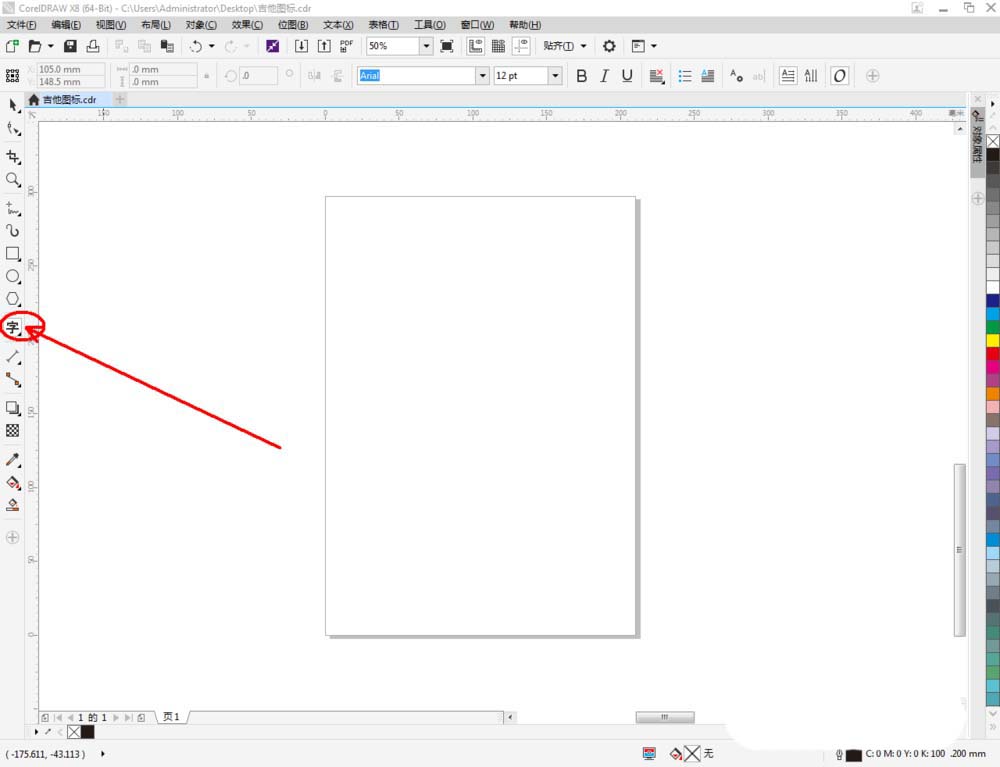The height and width of the screenshot is (767, 1000).
Task: Open the 视图(V) menu
Action: (x=111, y=25)
